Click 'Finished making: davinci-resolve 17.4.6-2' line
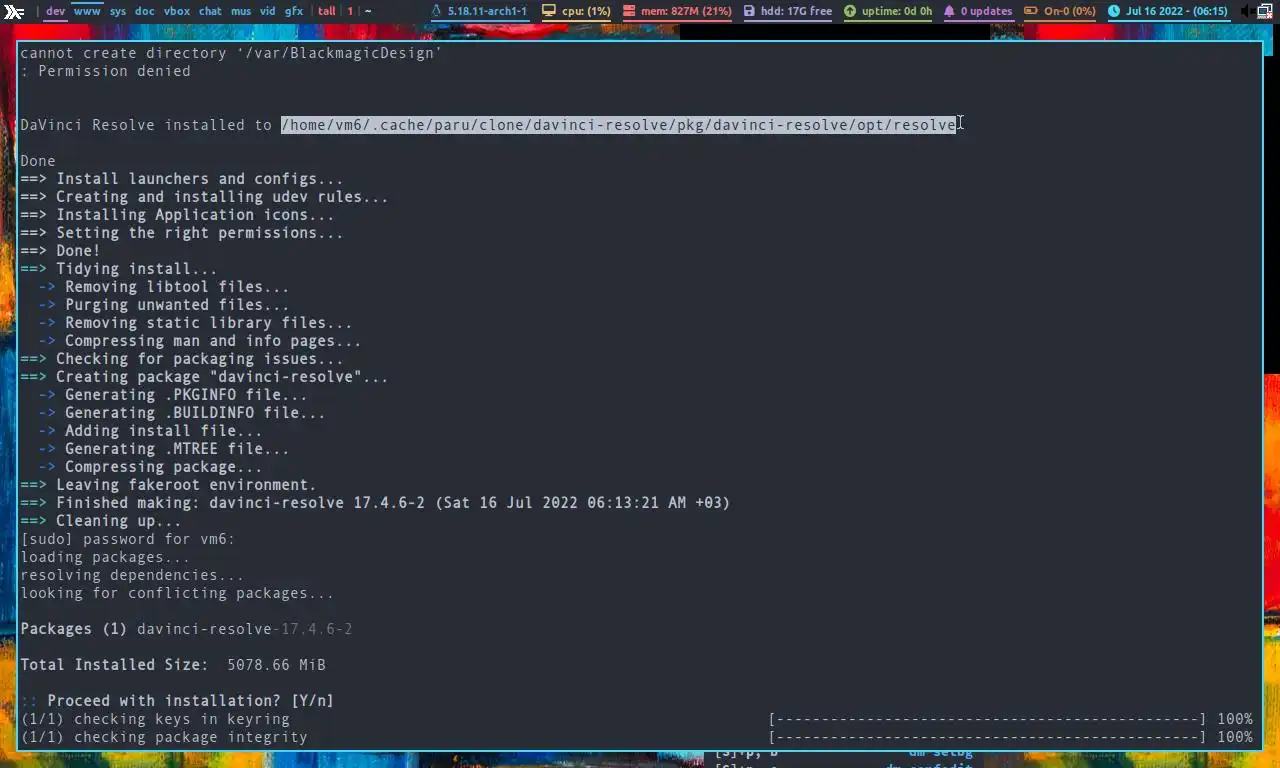 click(375, 503)
